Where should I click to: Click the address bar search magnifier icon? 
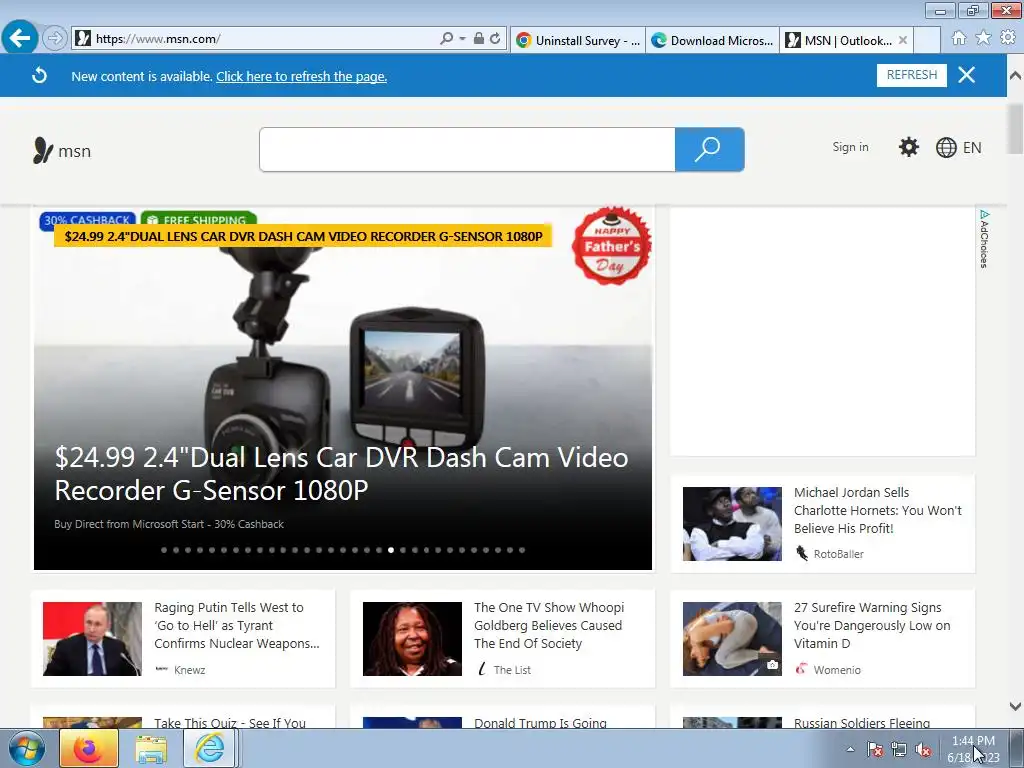coord(446,39)
